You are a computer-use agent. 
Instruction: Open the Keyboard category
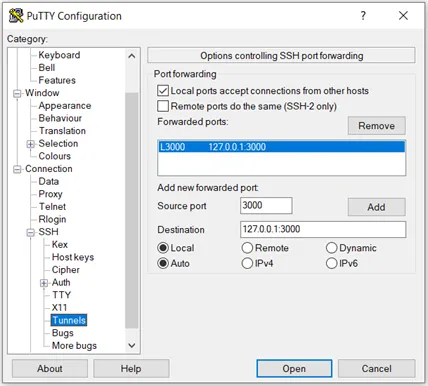(59, 55)
